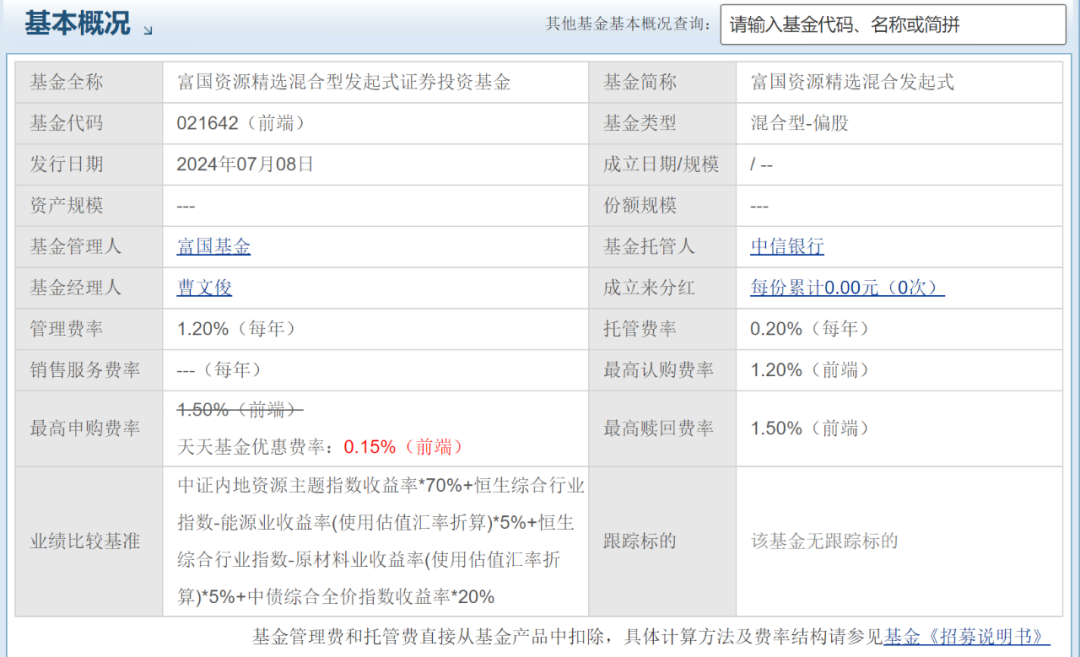Select the 基金全称 label cell
The width and height of the screenshot is (1080, 657).
[x=89, y=83]
